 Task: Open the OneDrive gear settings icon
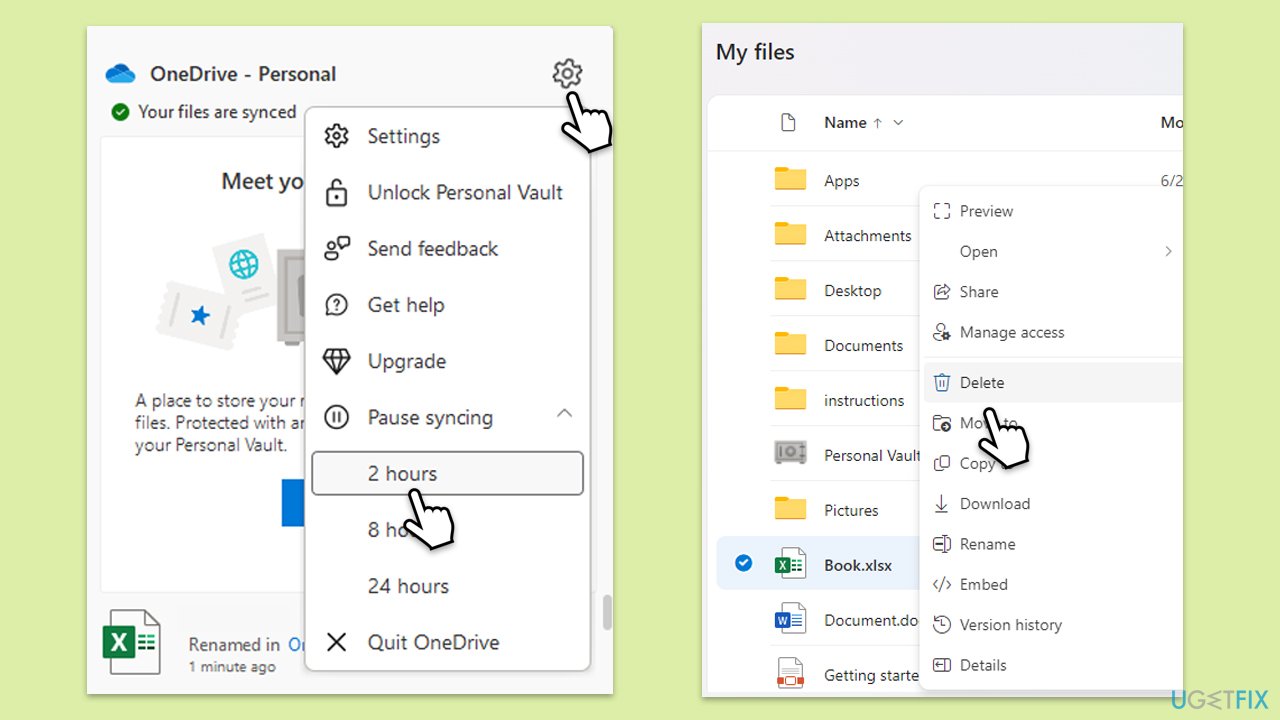[x=567, y=73]
